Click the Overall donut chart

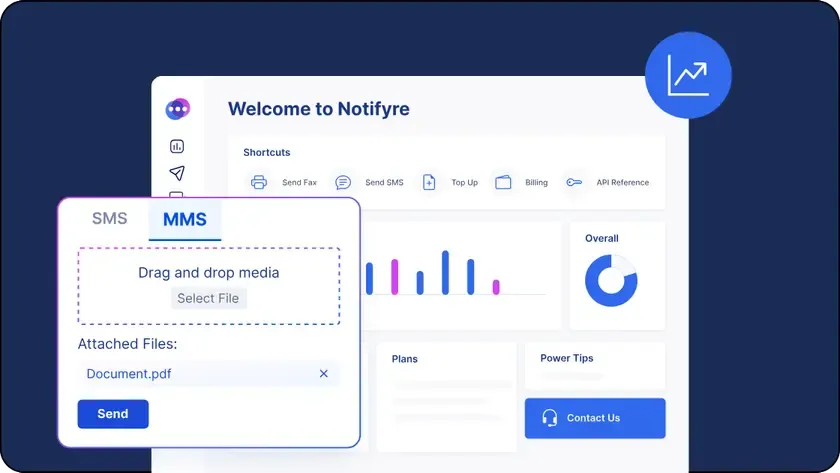click(x=611, y=281)
